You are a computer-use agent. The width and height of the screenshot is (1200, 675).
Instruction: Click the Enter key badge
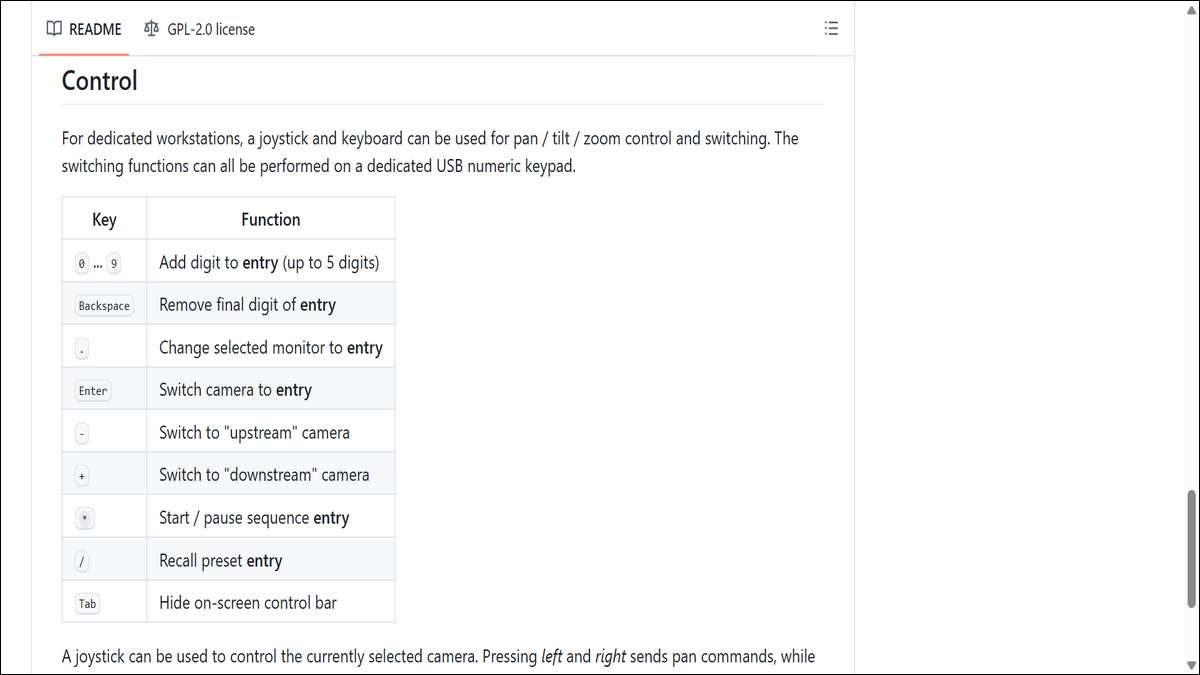point(93,391)
